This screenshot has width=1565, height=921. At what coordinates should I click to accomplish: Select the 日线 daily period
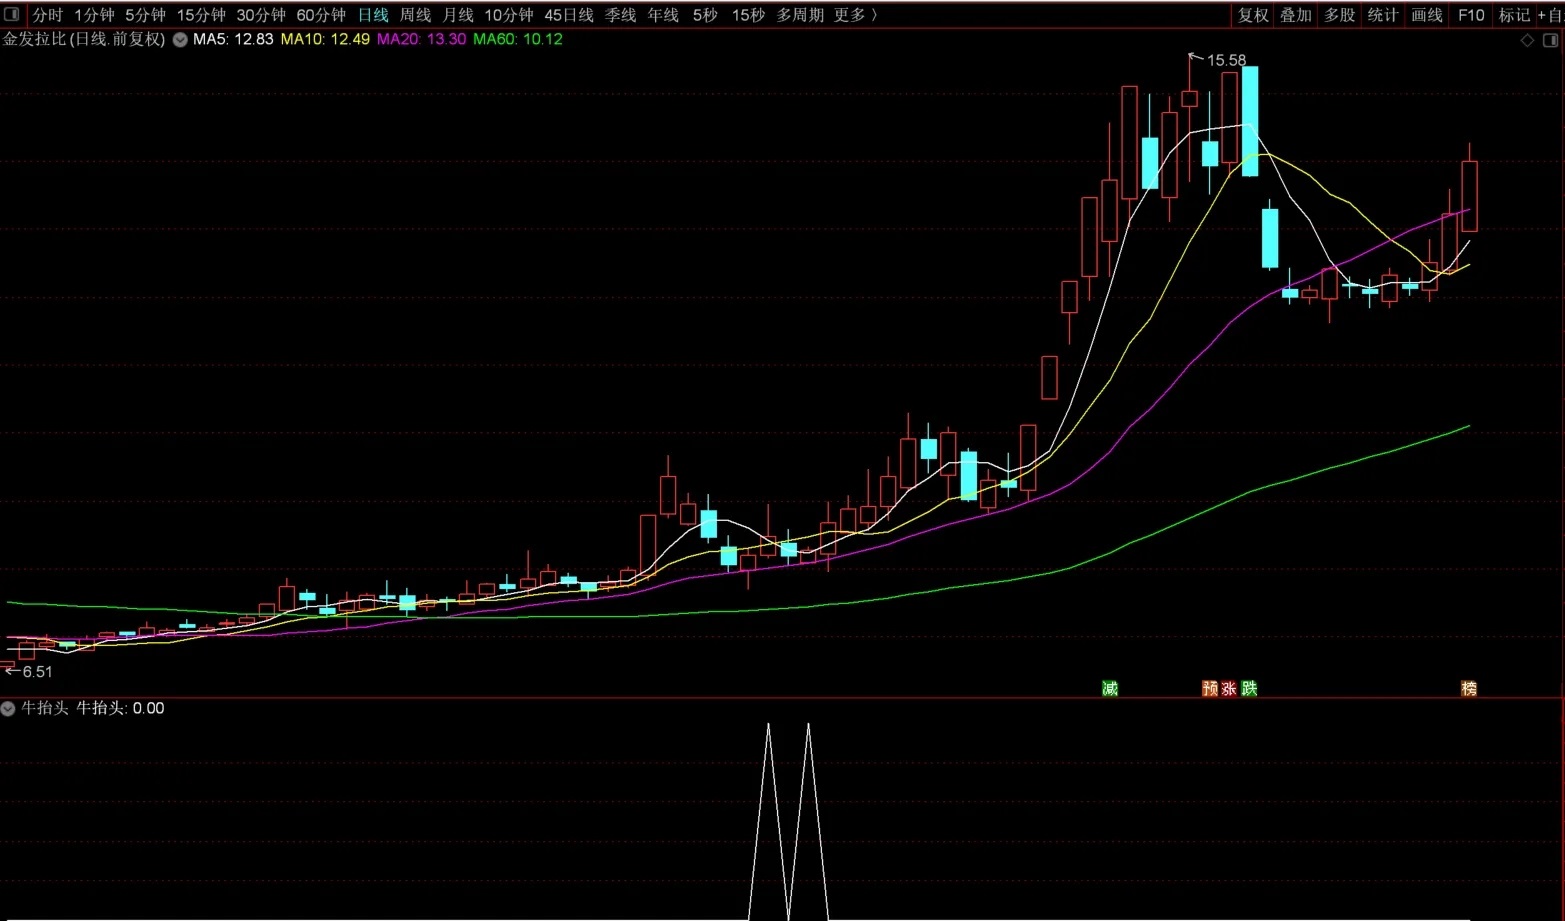click(373, 15)
